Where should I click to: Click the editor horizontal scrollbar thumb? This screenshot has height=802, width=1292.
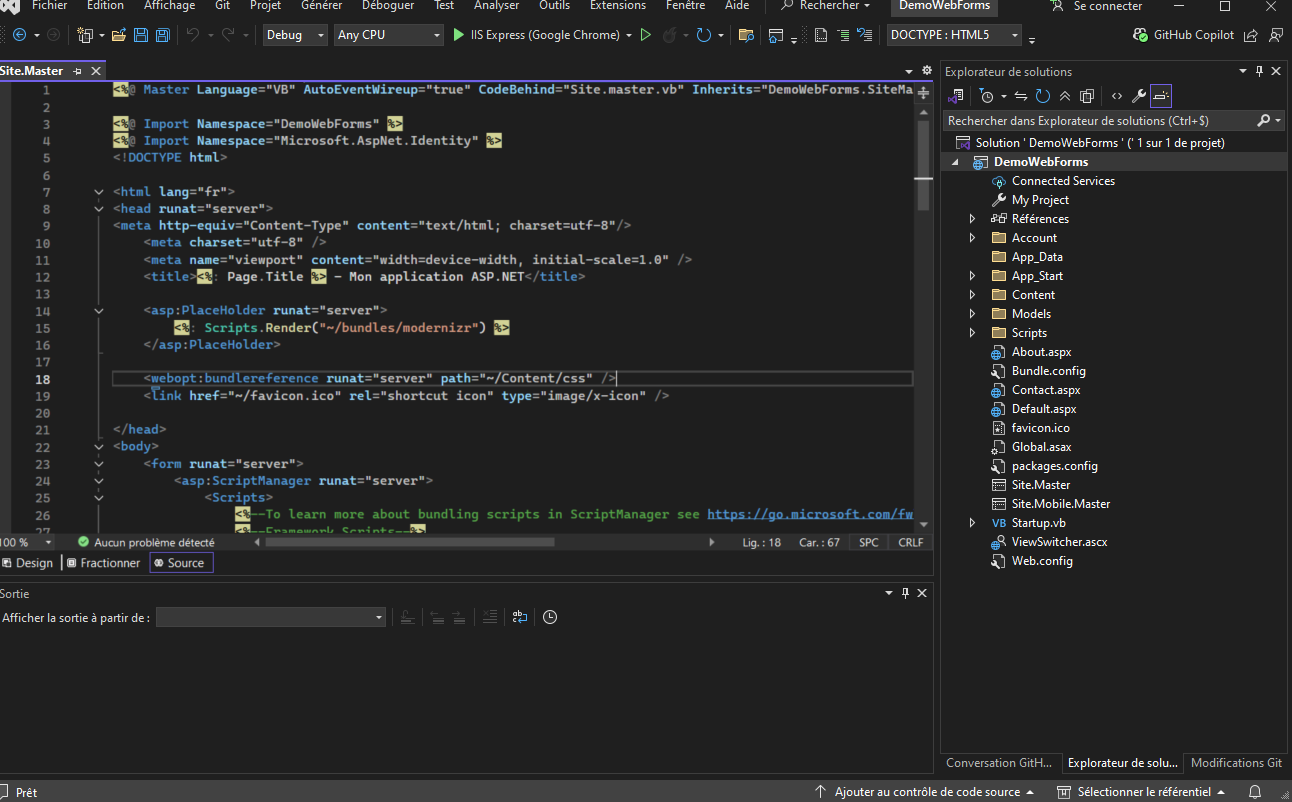(x=410, y=542)
